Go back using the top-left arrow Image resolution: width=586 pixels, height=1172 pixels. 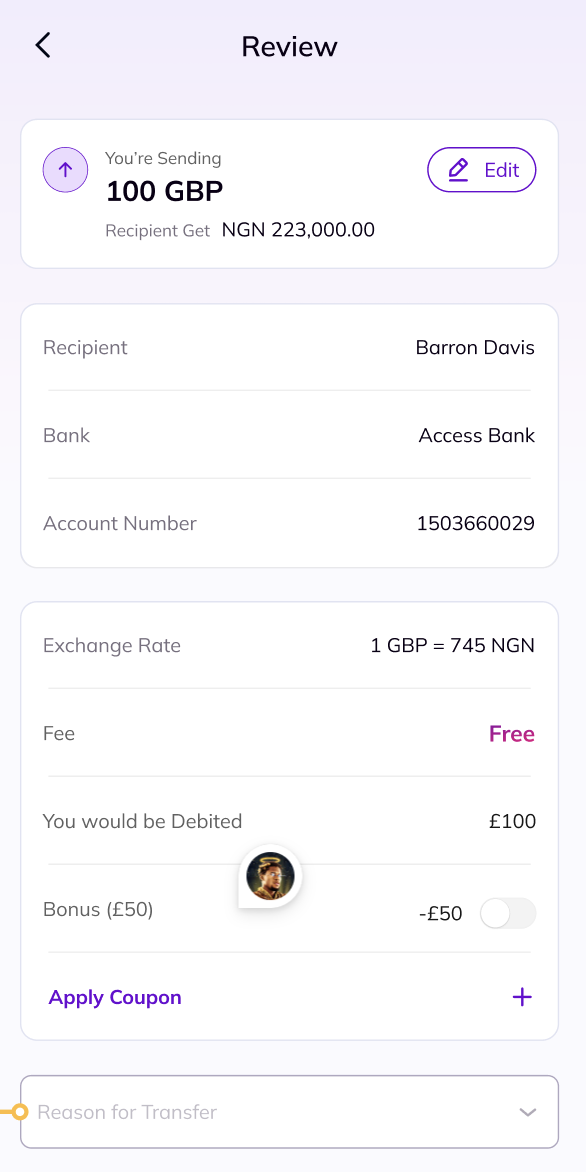pos(43,46)
